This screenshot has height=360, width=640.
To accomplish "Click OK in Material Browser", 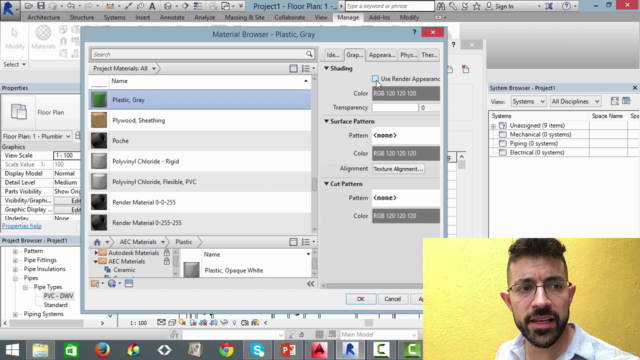I will 361,299.
